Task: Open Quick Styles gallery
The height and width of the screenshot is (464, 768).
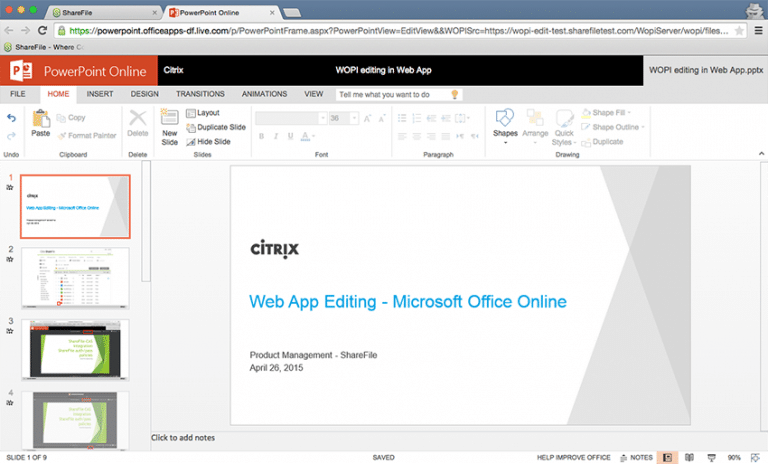Action: coord(564,127)
